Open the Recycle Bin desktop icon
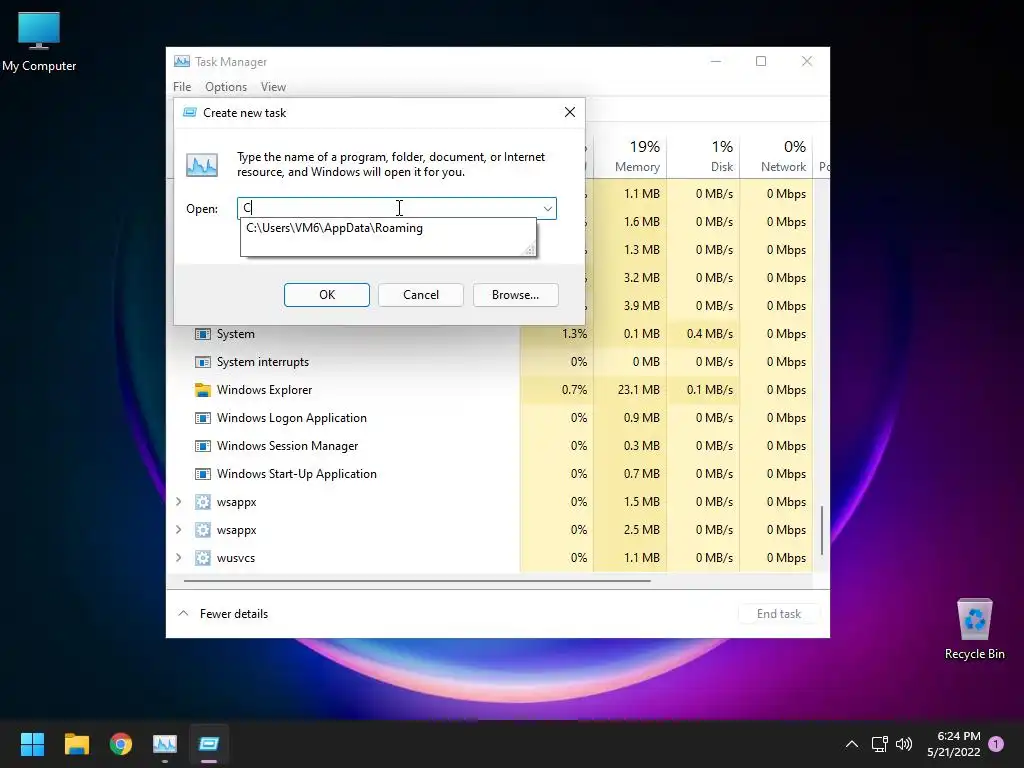The height and width of the screenshot is (768, 1024). coord(974,628)
